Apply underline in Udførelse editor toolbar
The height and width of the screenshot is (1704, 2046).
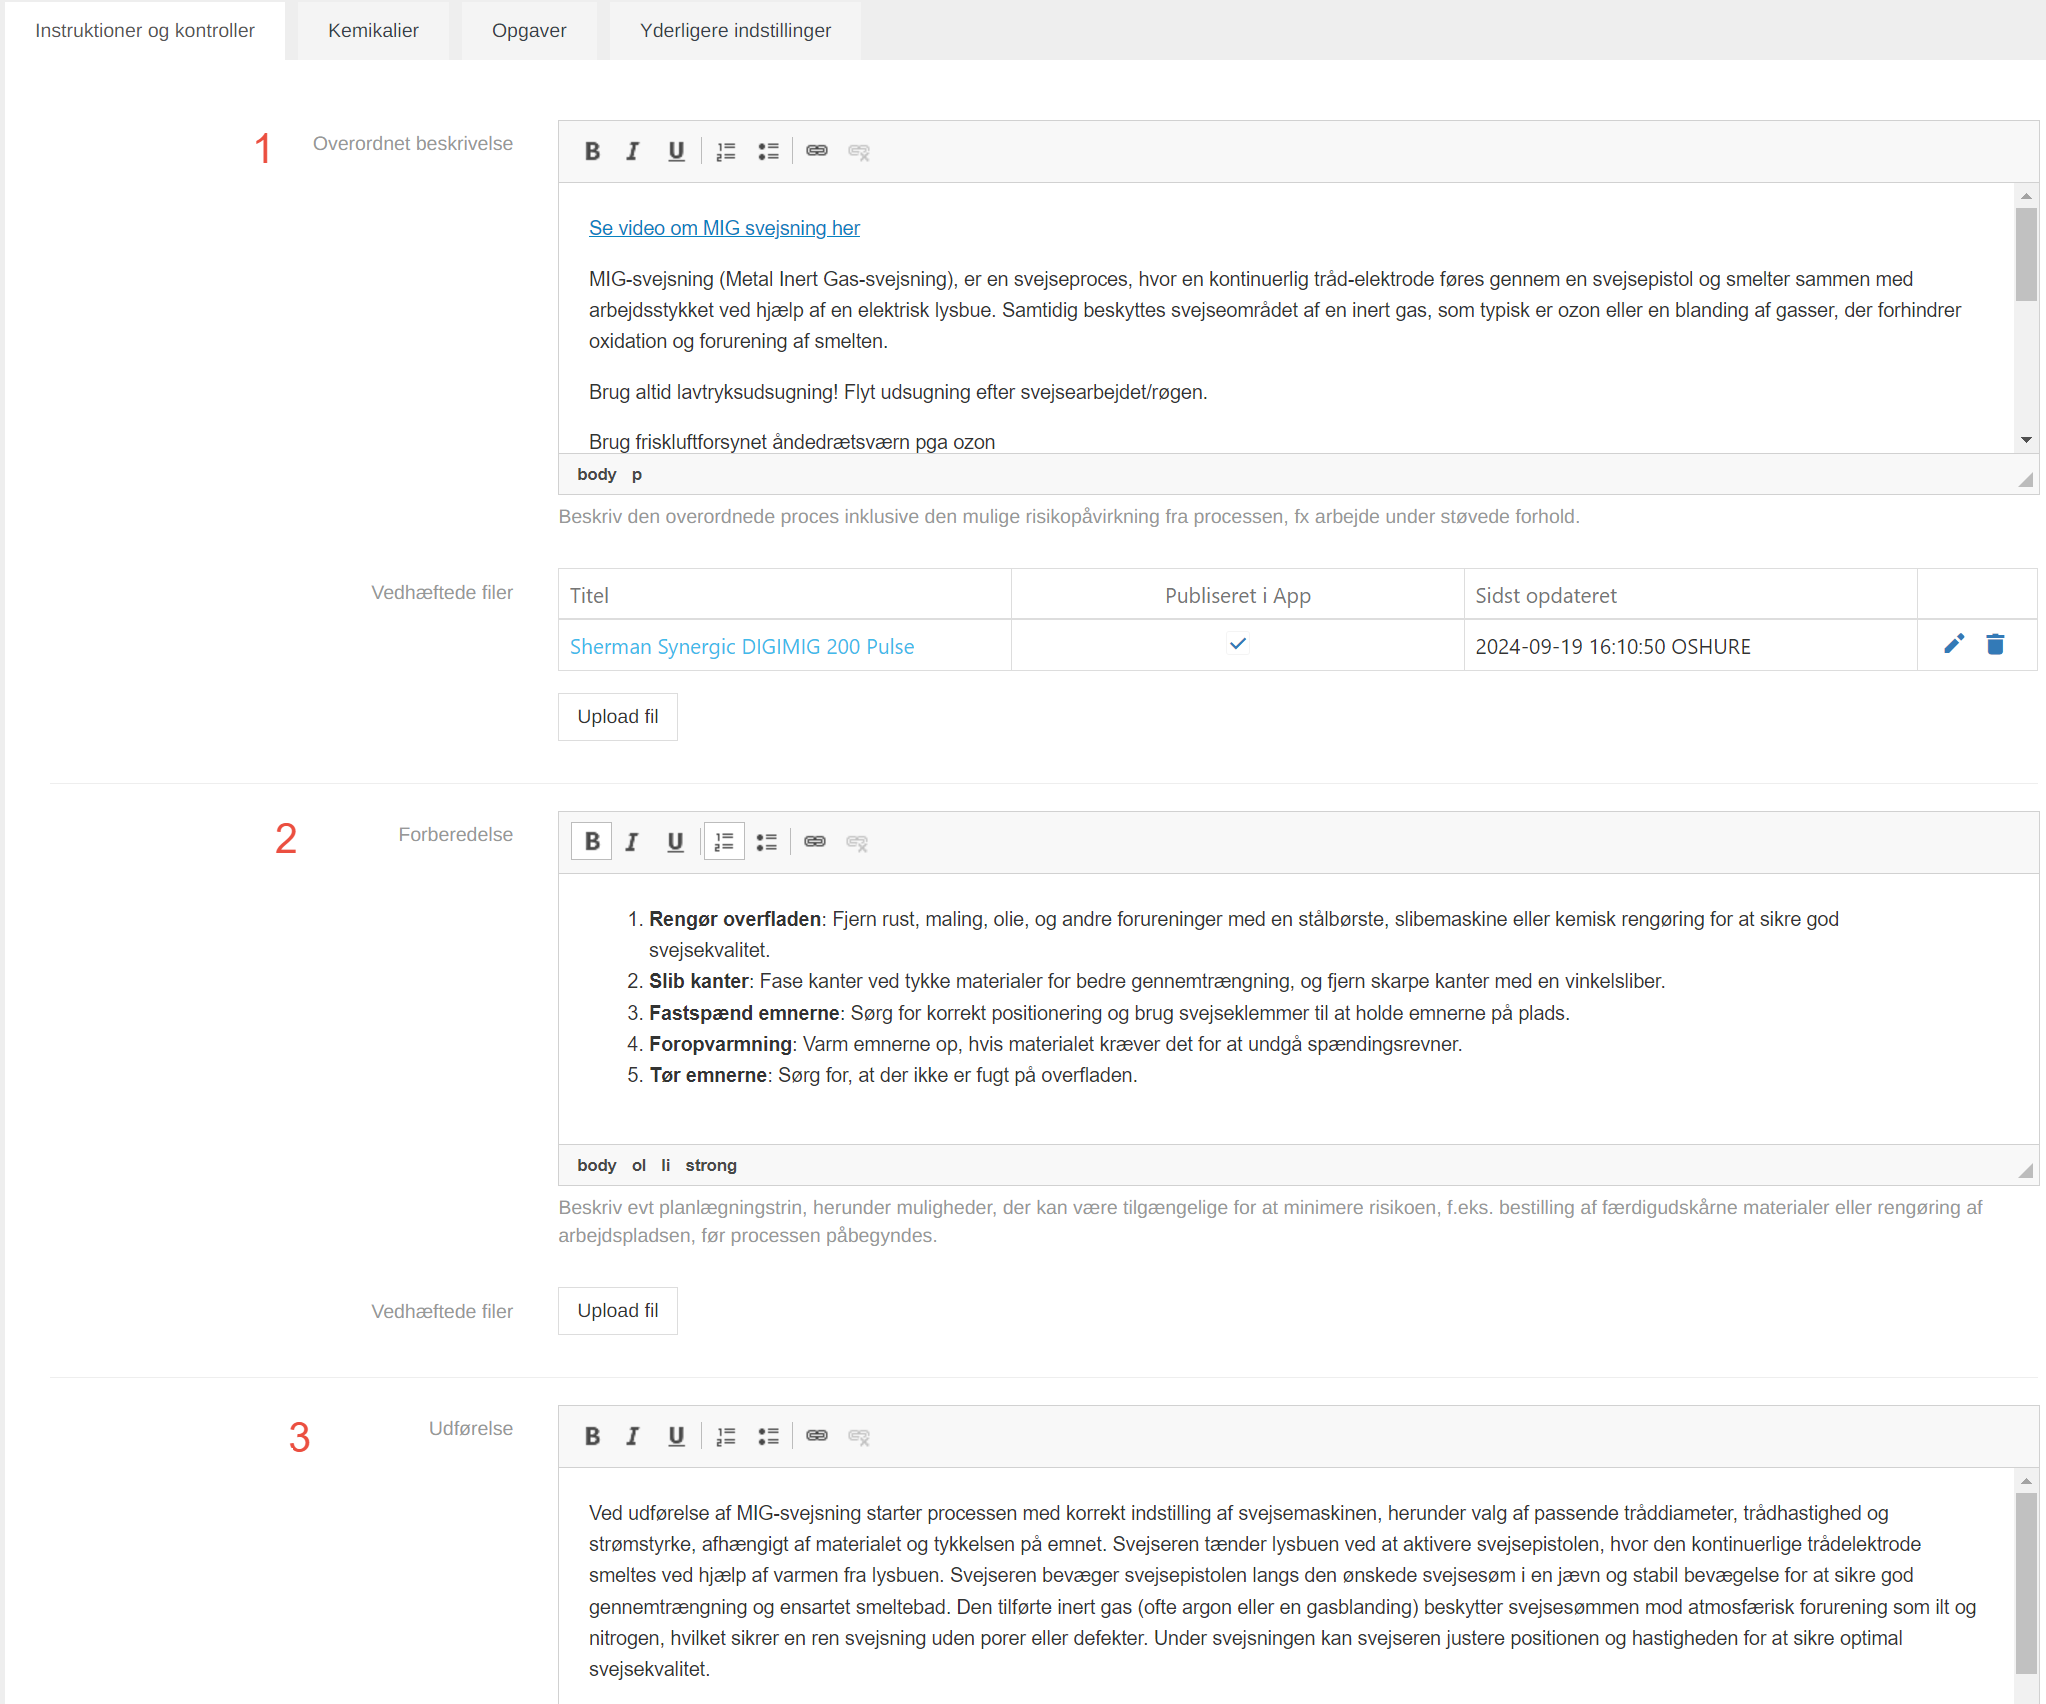click(676, 1436)
